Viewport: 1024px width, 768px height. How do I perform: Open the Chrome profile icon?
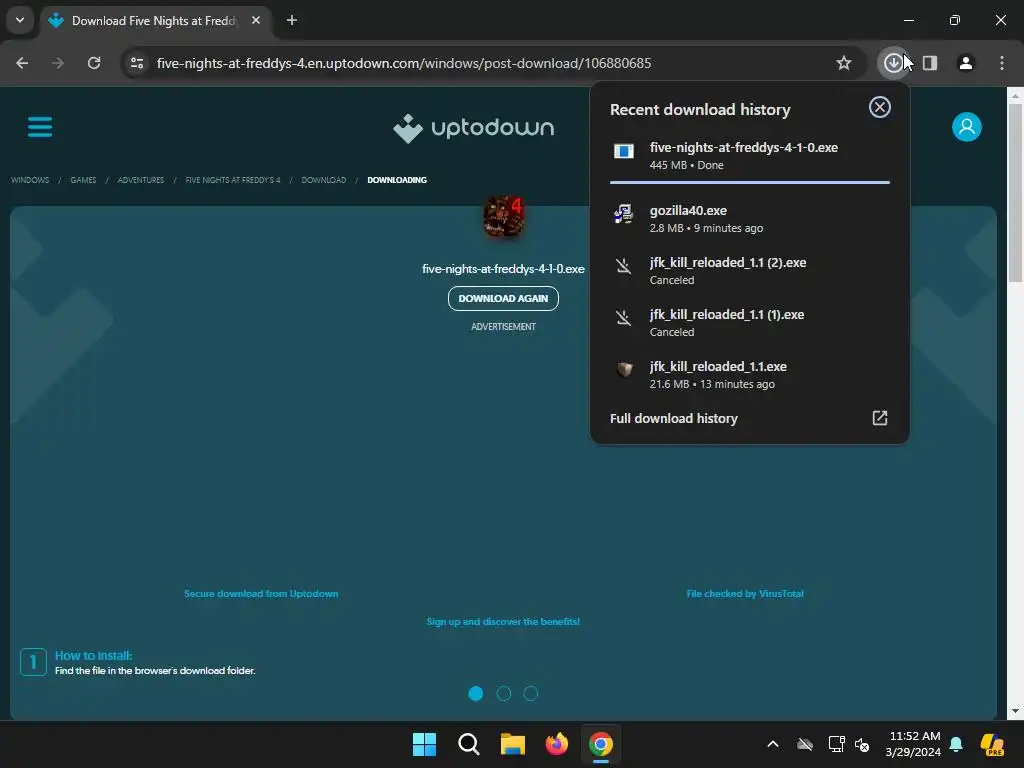965,63
